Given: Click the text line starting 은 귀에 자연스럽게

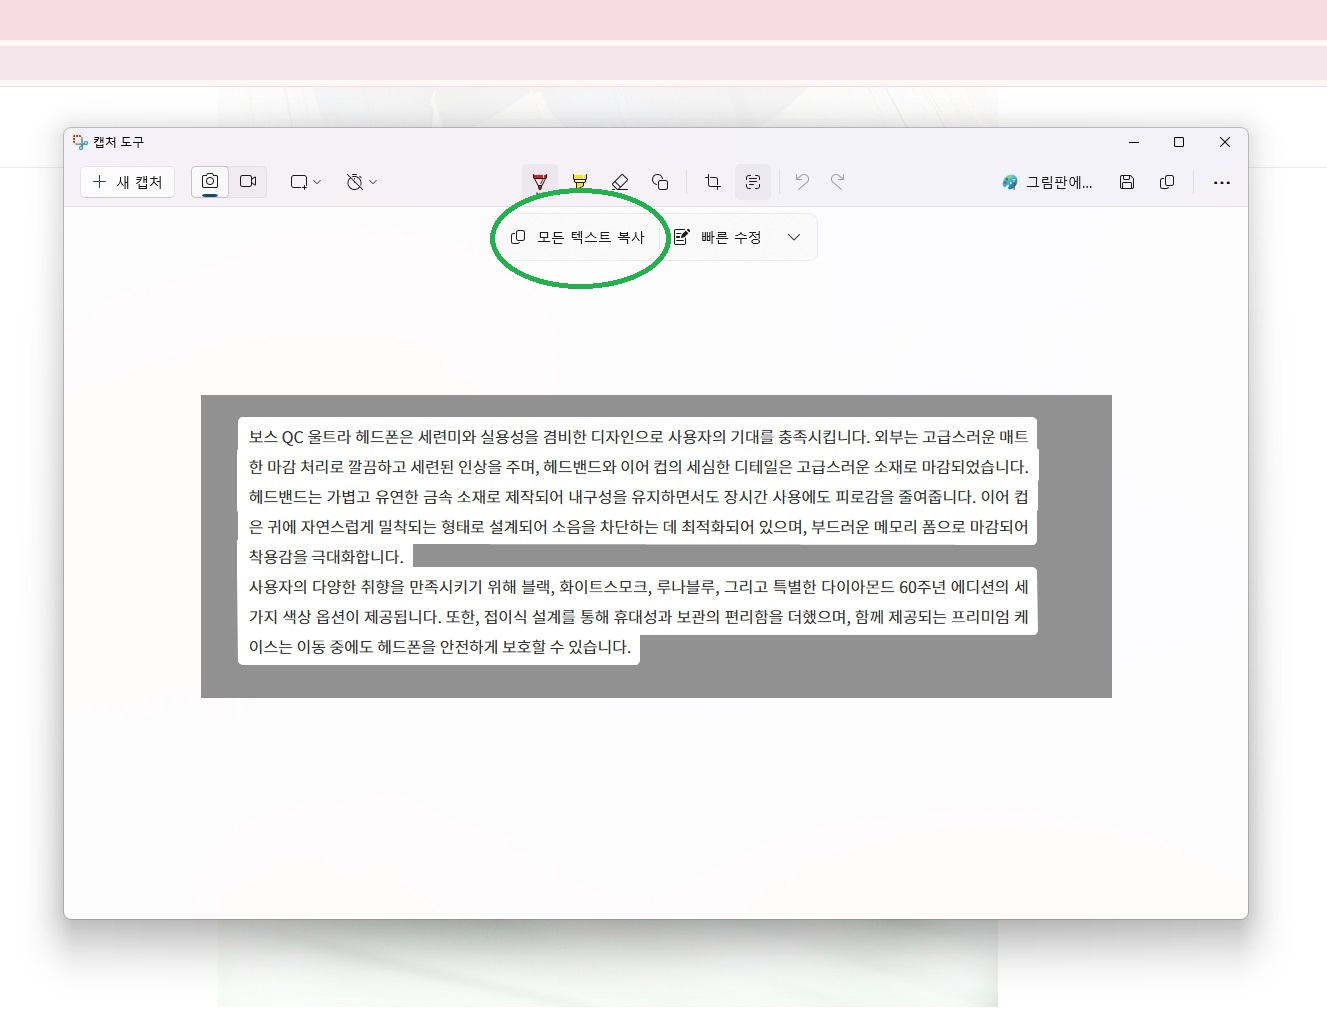Looking at the screenshot, I should click(638, 527).
